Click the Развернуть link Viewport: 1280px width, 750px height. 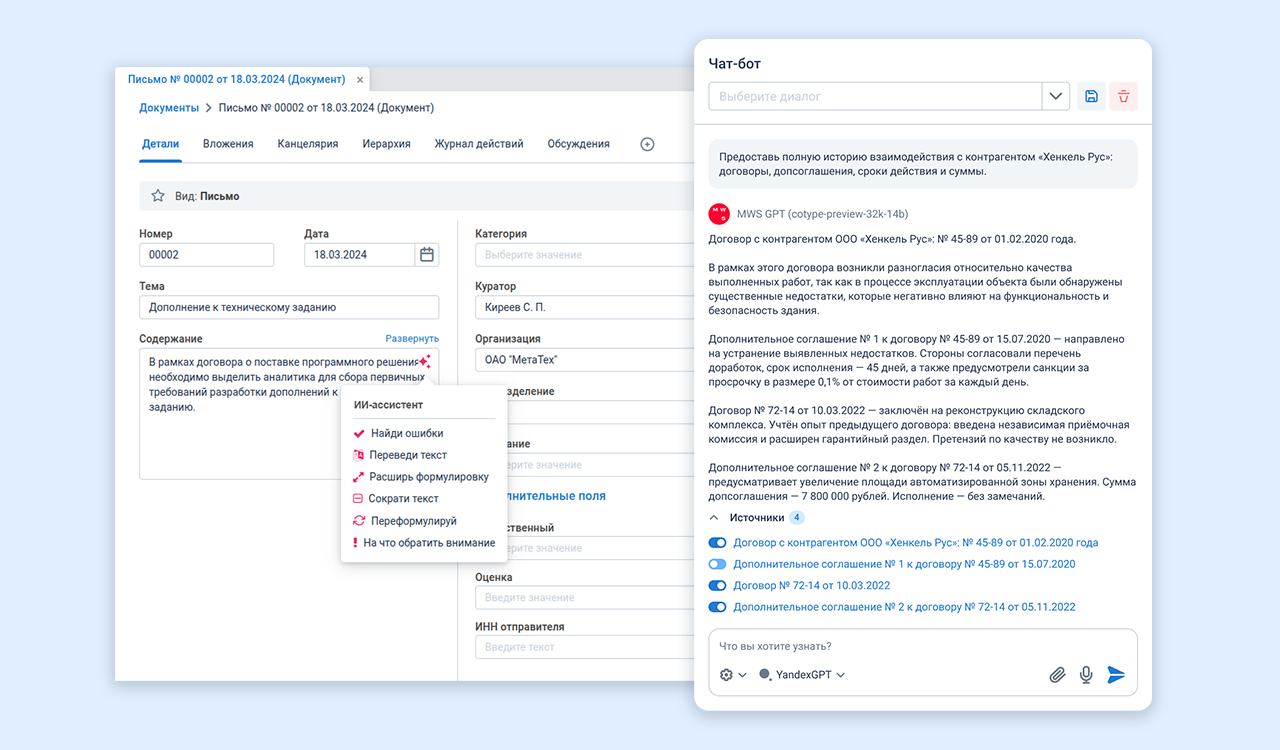click(x=412, y=339)
